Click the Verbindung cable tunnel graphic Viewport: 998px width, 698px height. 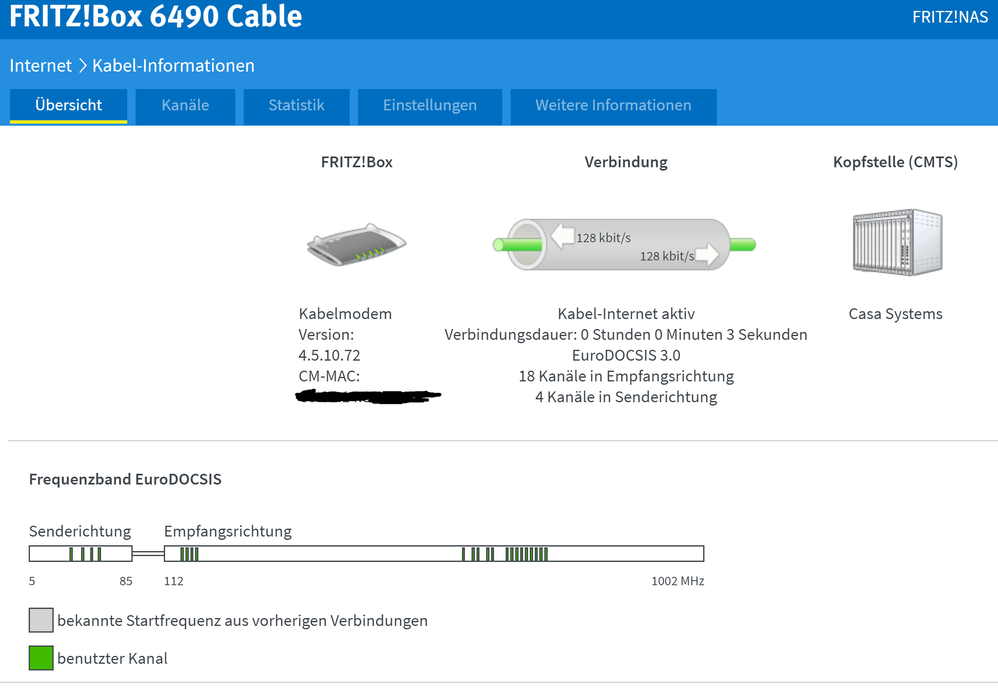[620, 243]
